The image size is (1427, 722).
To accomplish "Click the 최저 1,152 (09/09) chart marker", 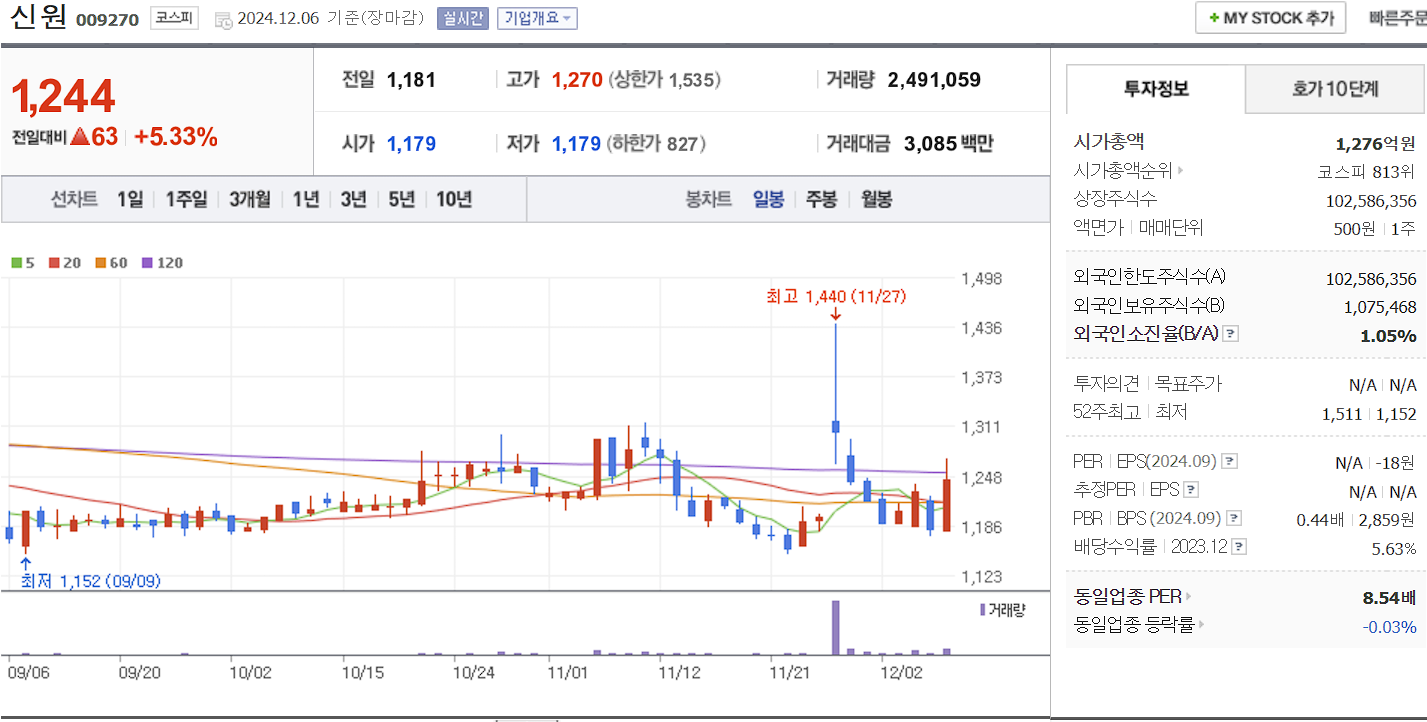I will pos(91,581).
